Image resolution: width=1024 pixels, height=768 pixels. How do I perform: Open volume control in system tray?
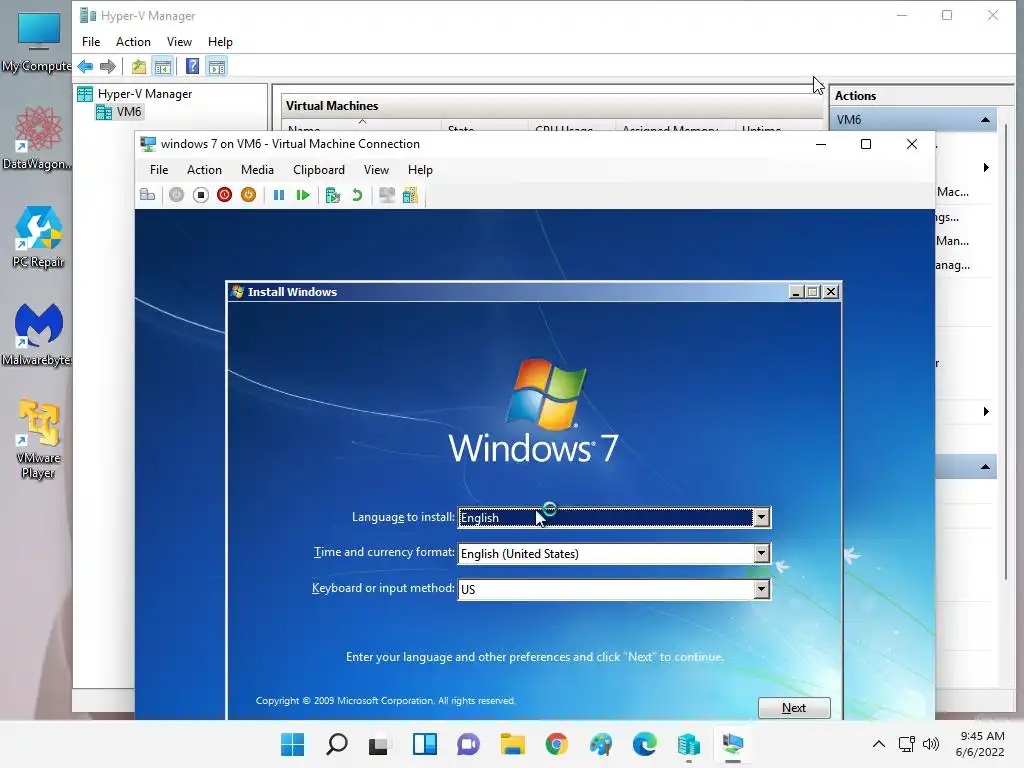pyautogui.click(x=931, y=744)
